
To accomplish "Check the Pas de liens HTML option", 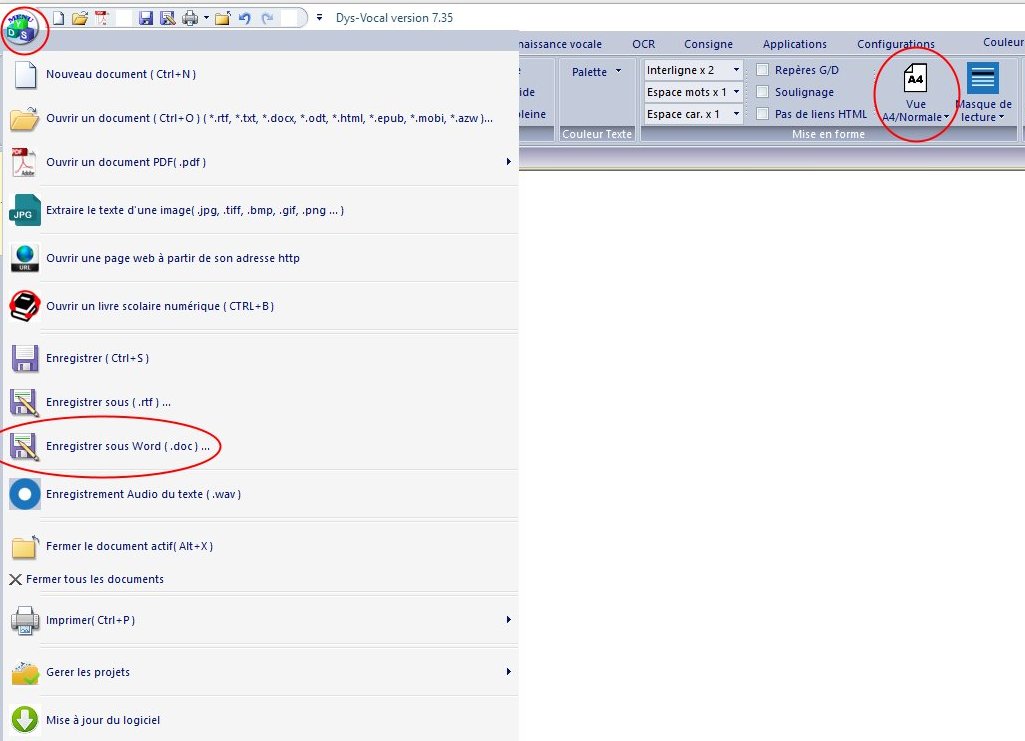I will 763,114.
